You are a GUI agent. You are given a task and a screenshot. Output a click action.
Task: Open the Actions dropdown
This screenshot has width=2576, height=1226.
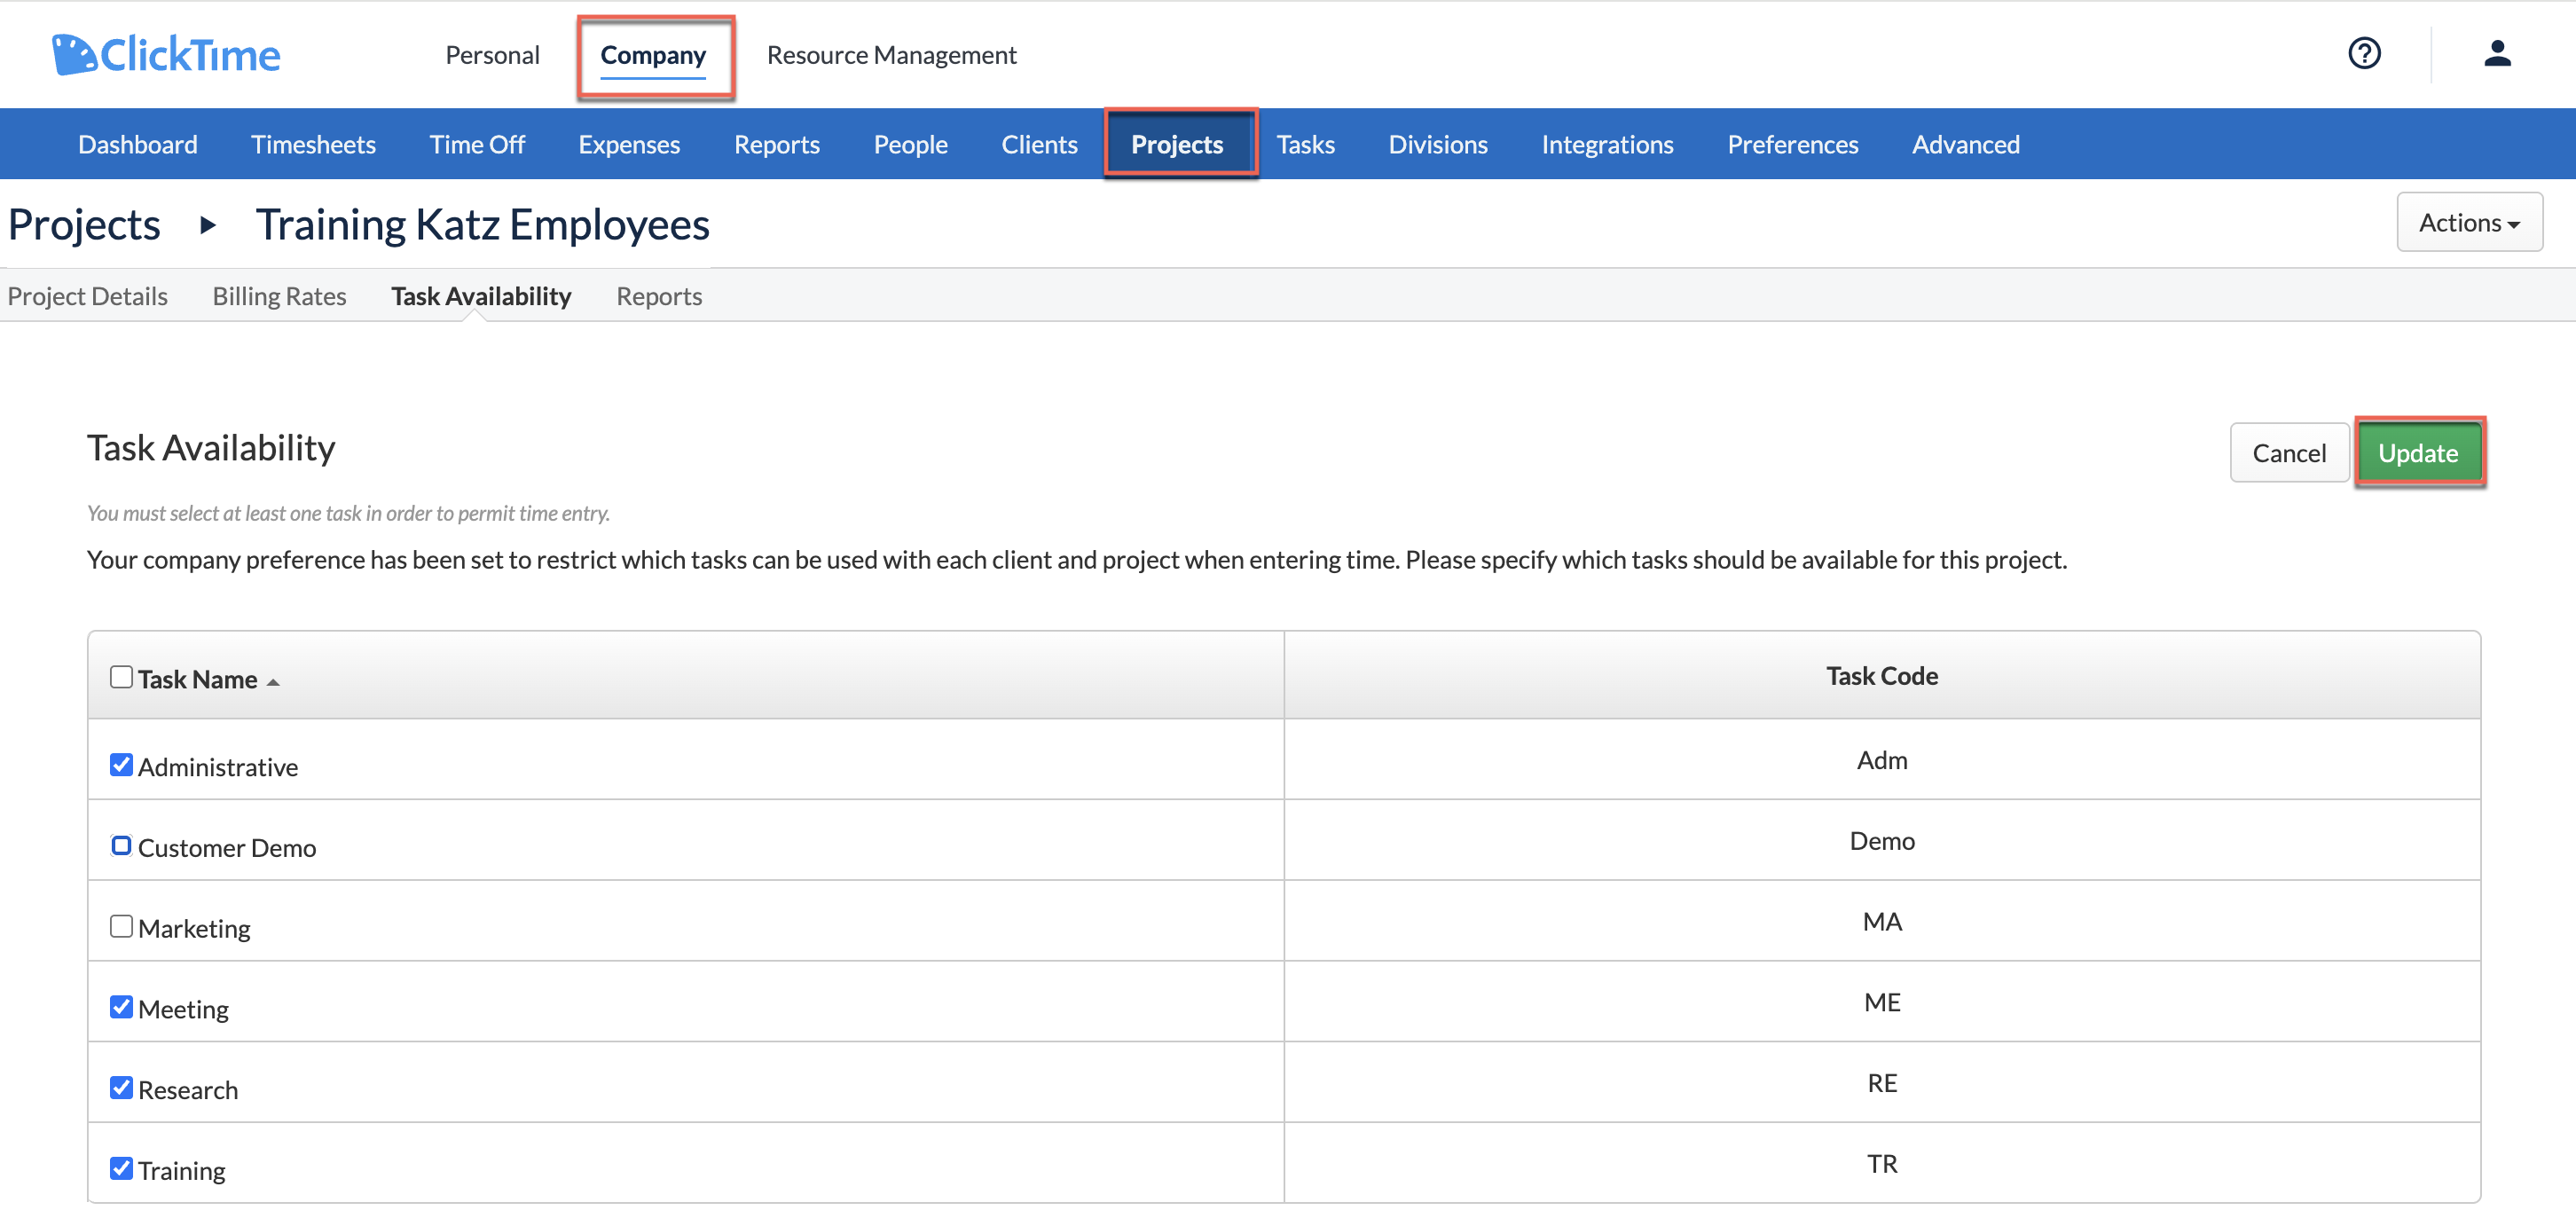[x=2469, y=222]
